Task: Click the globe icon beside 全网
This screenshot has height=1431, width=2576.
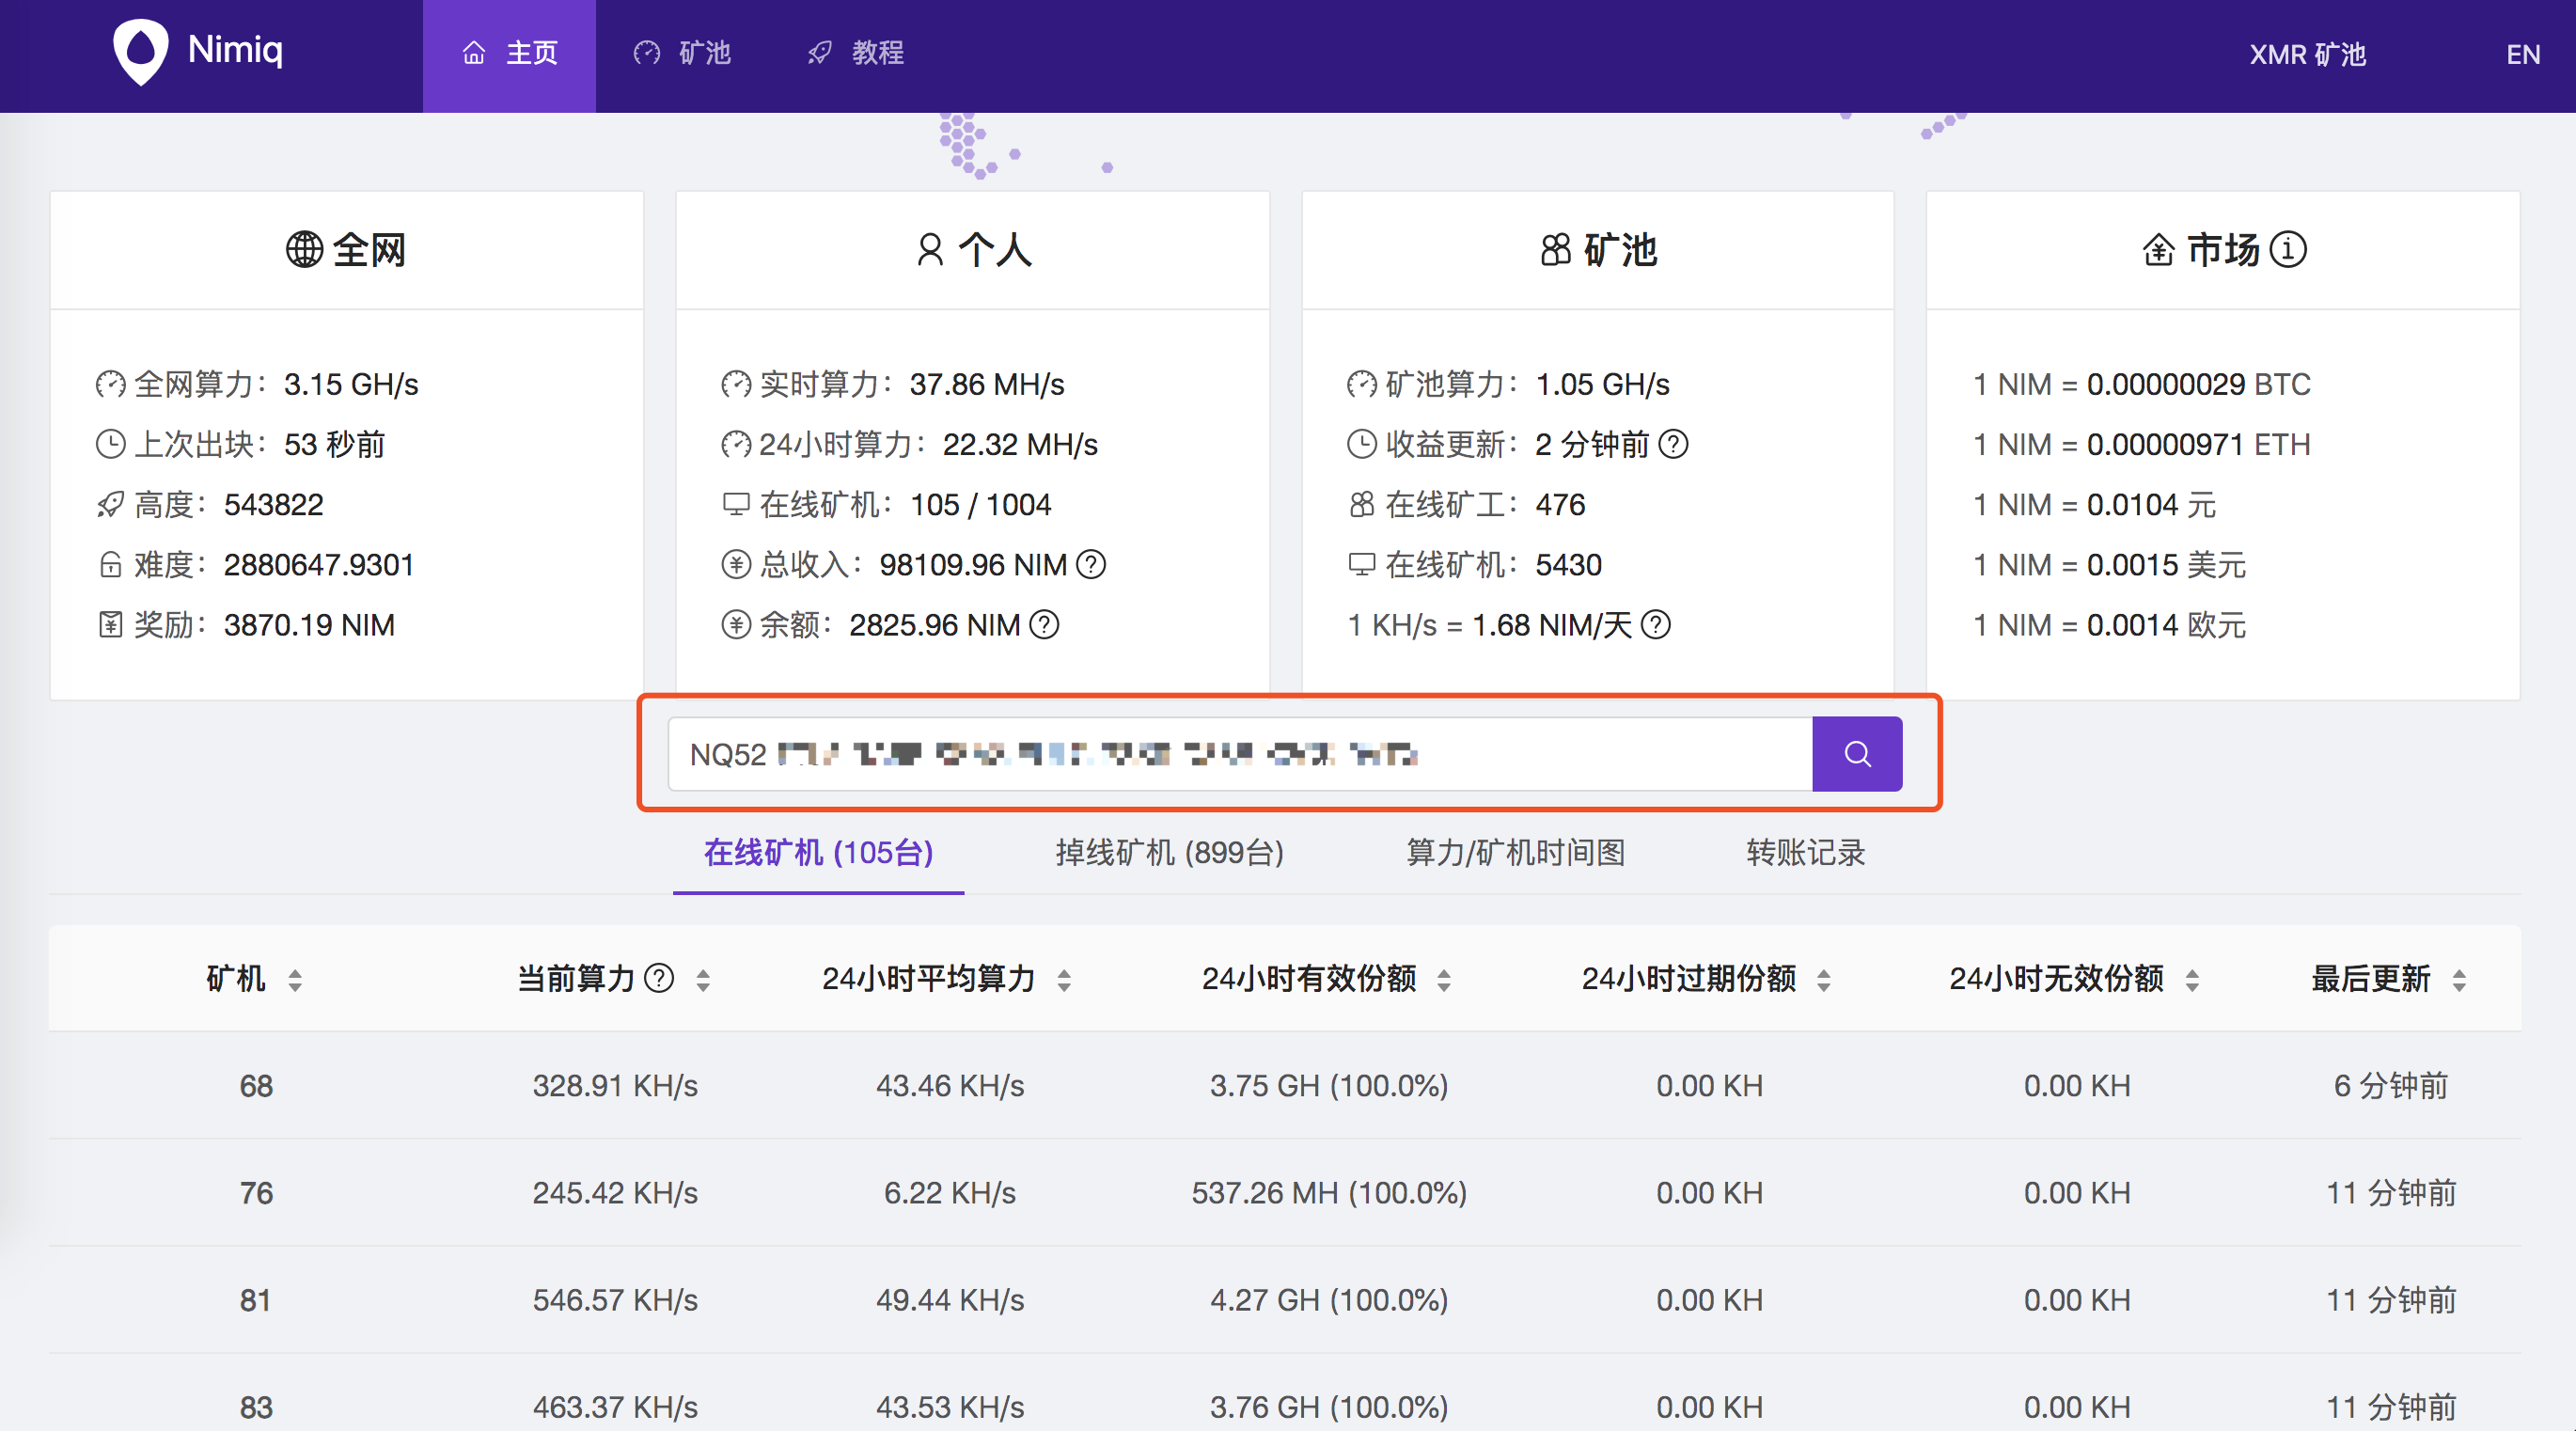Action: (x=305, y=249)
